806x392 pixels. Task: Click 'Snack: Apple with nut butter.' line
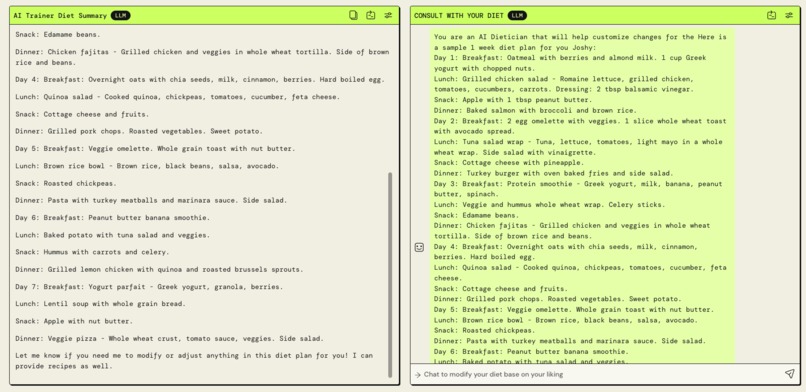pyautogui.click(x=74, y=322)
